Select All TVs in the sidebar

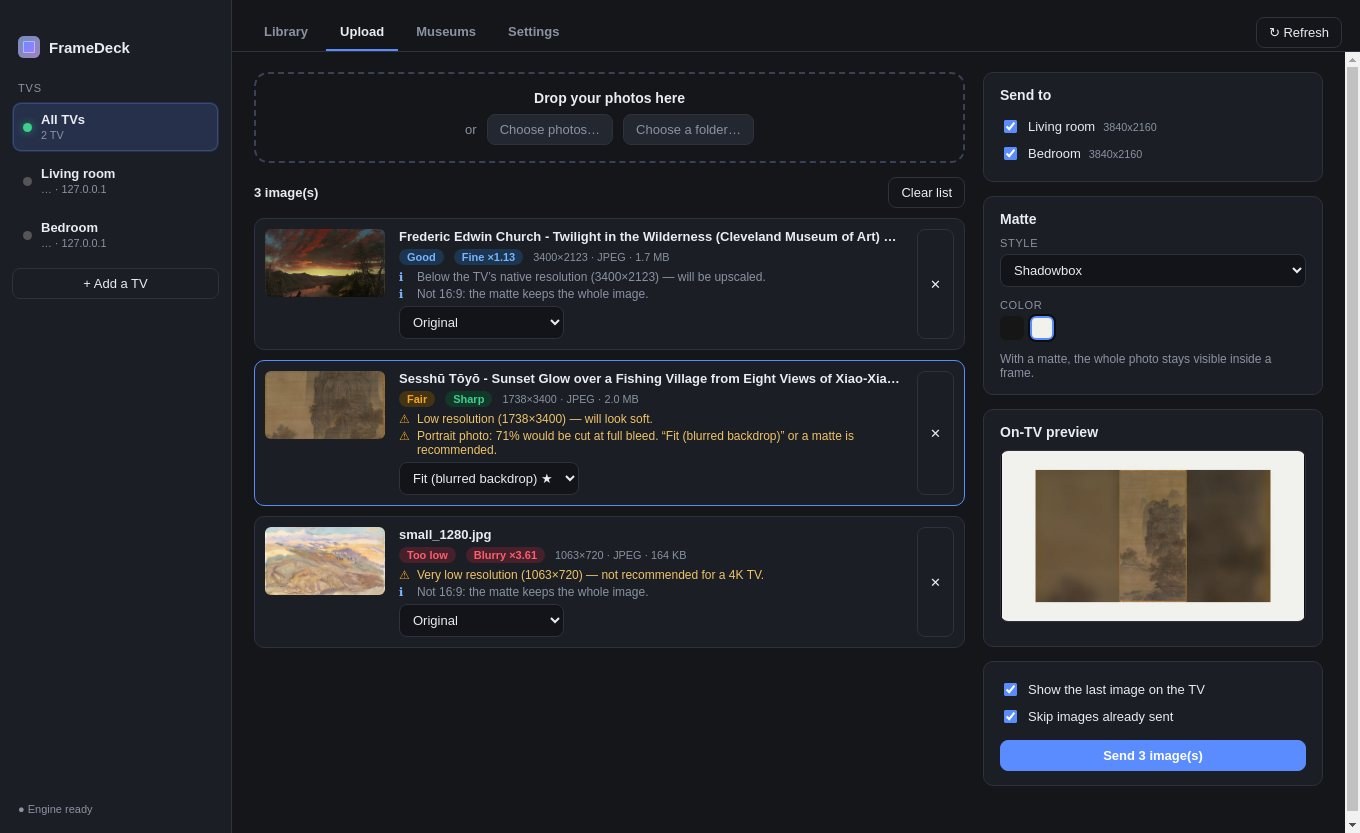tap(115, 127)
